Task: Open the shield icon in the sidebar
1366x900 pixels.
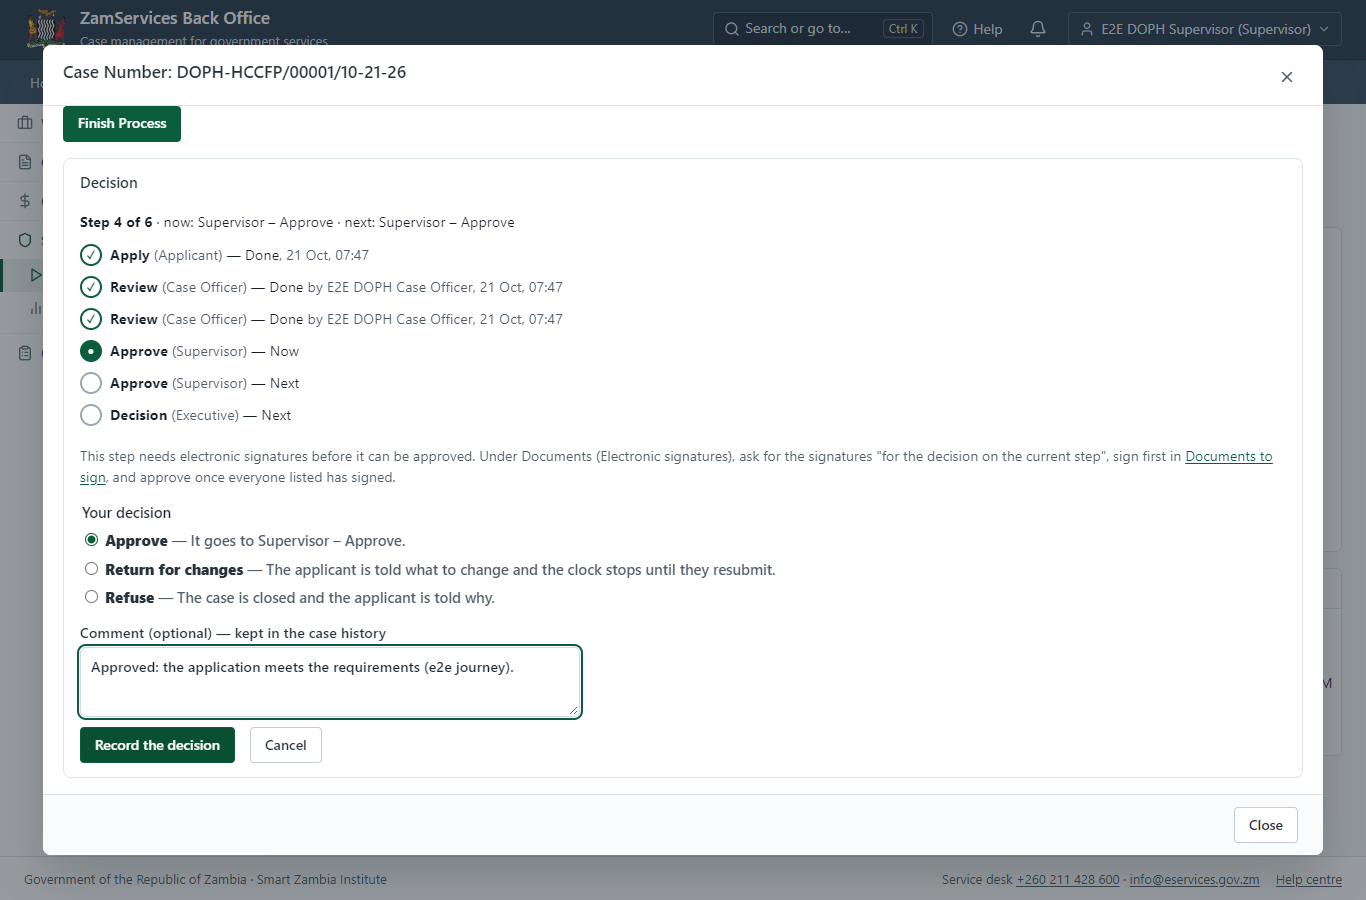Action: pos(25,240)
